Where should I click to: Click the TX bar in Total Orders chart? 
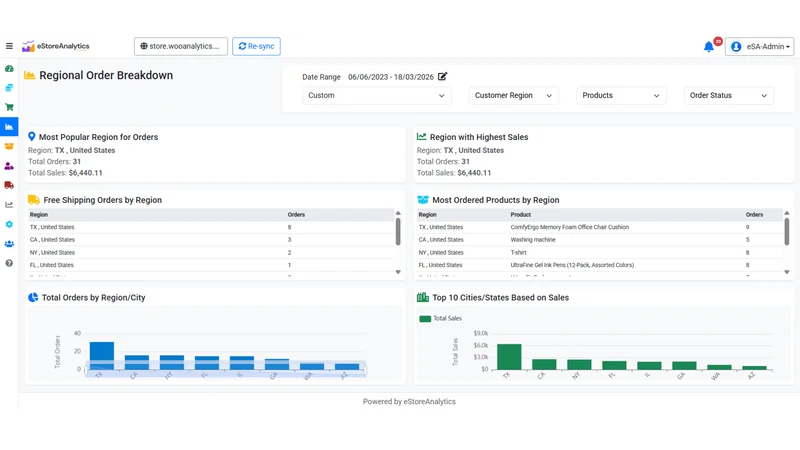[102, 356]
